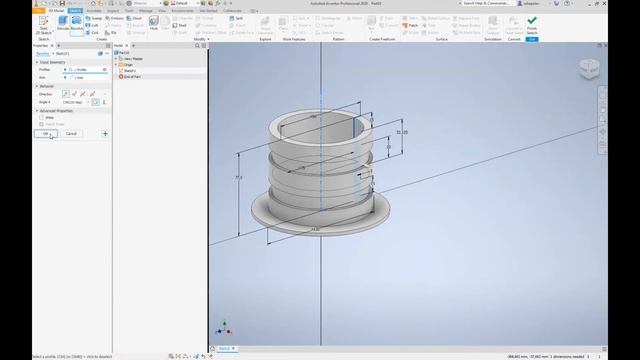Select the Extrude tool
Image resolution: width=640 pixels, height=360 pixels.
[x=63, y=23]
